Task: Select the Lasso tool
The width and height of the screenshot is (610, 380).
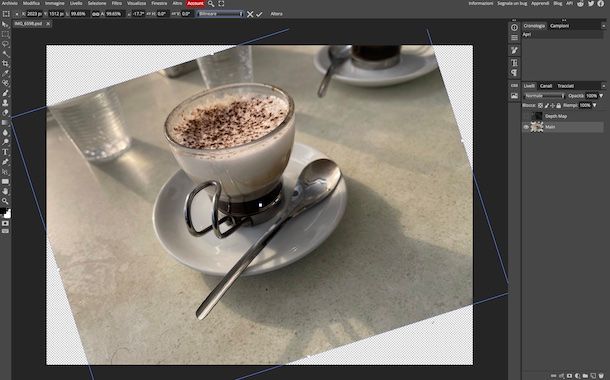Action: [x=5, y=44]
